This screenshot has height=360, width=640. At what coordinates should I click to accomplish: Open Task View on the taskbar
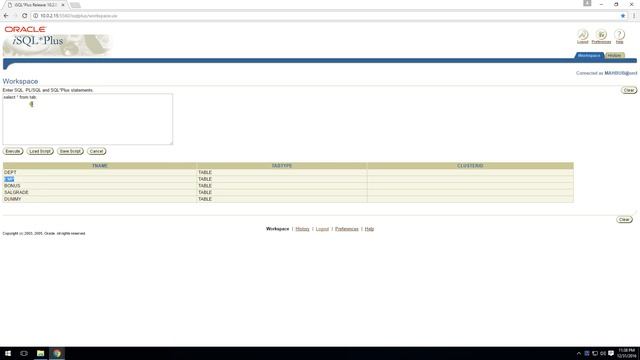24,353
